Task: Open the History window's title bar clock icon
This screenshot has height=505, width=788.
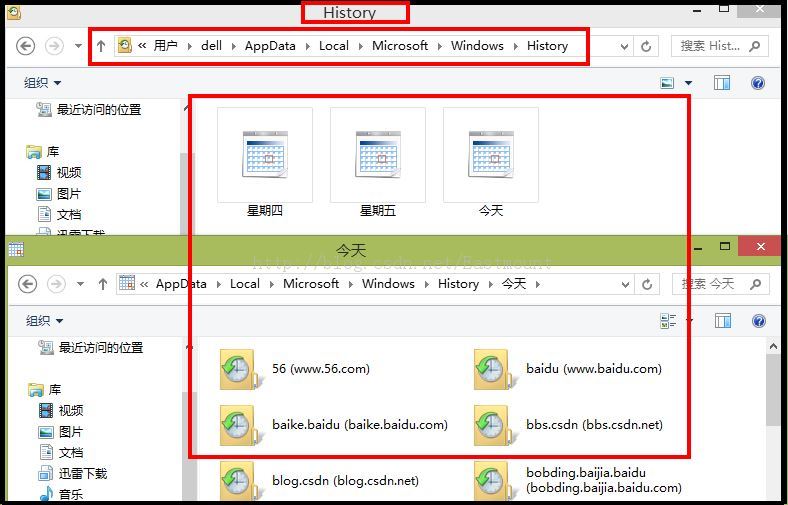Action: [14, 13]
